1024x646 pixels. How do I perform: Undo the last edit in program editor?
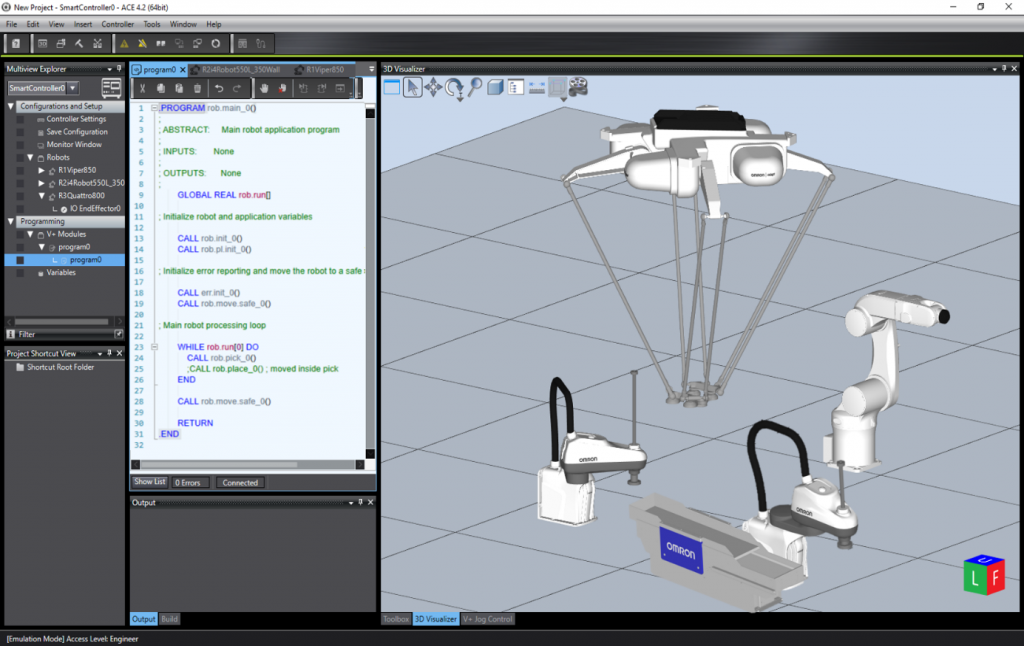pos(219,88)
